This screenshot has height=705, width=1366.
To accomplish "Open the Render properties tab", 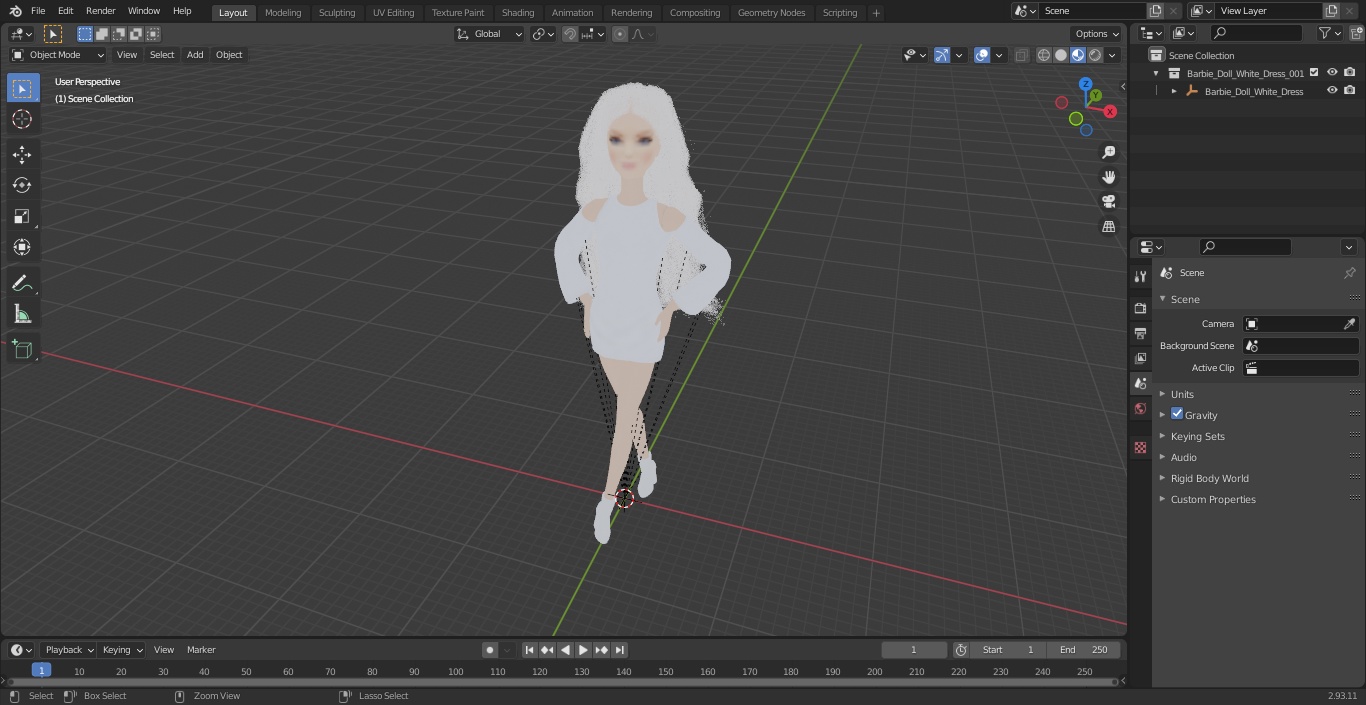I will [x=1140, y=308].
